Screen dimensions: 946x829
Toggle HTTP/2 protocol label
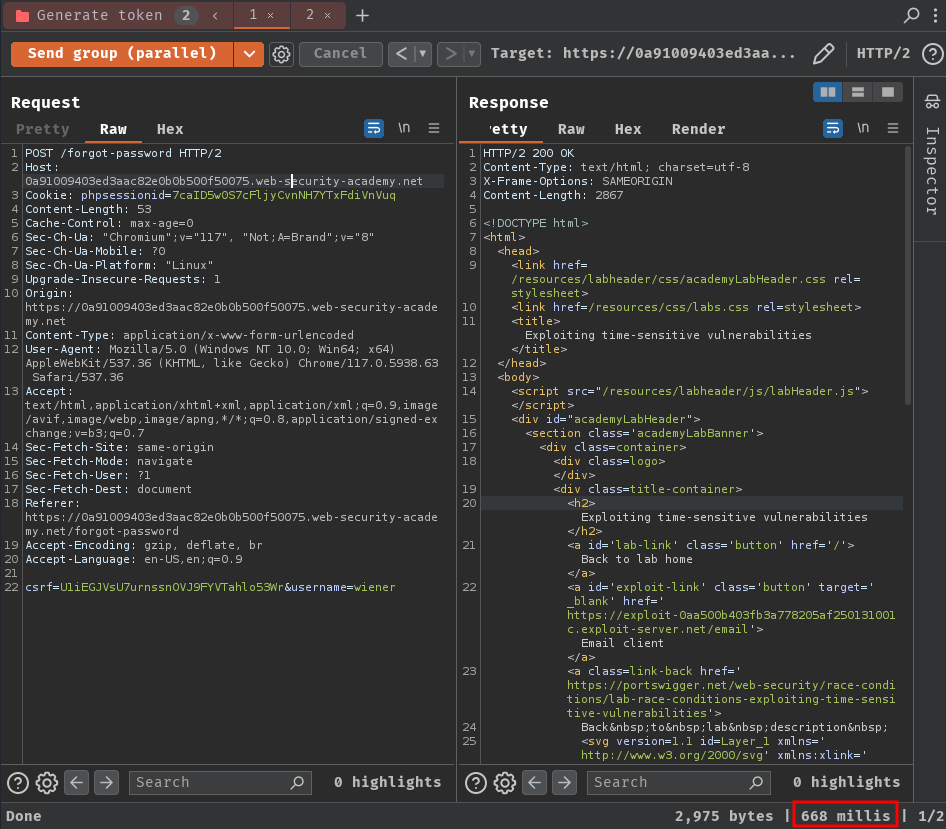[883, 54]
